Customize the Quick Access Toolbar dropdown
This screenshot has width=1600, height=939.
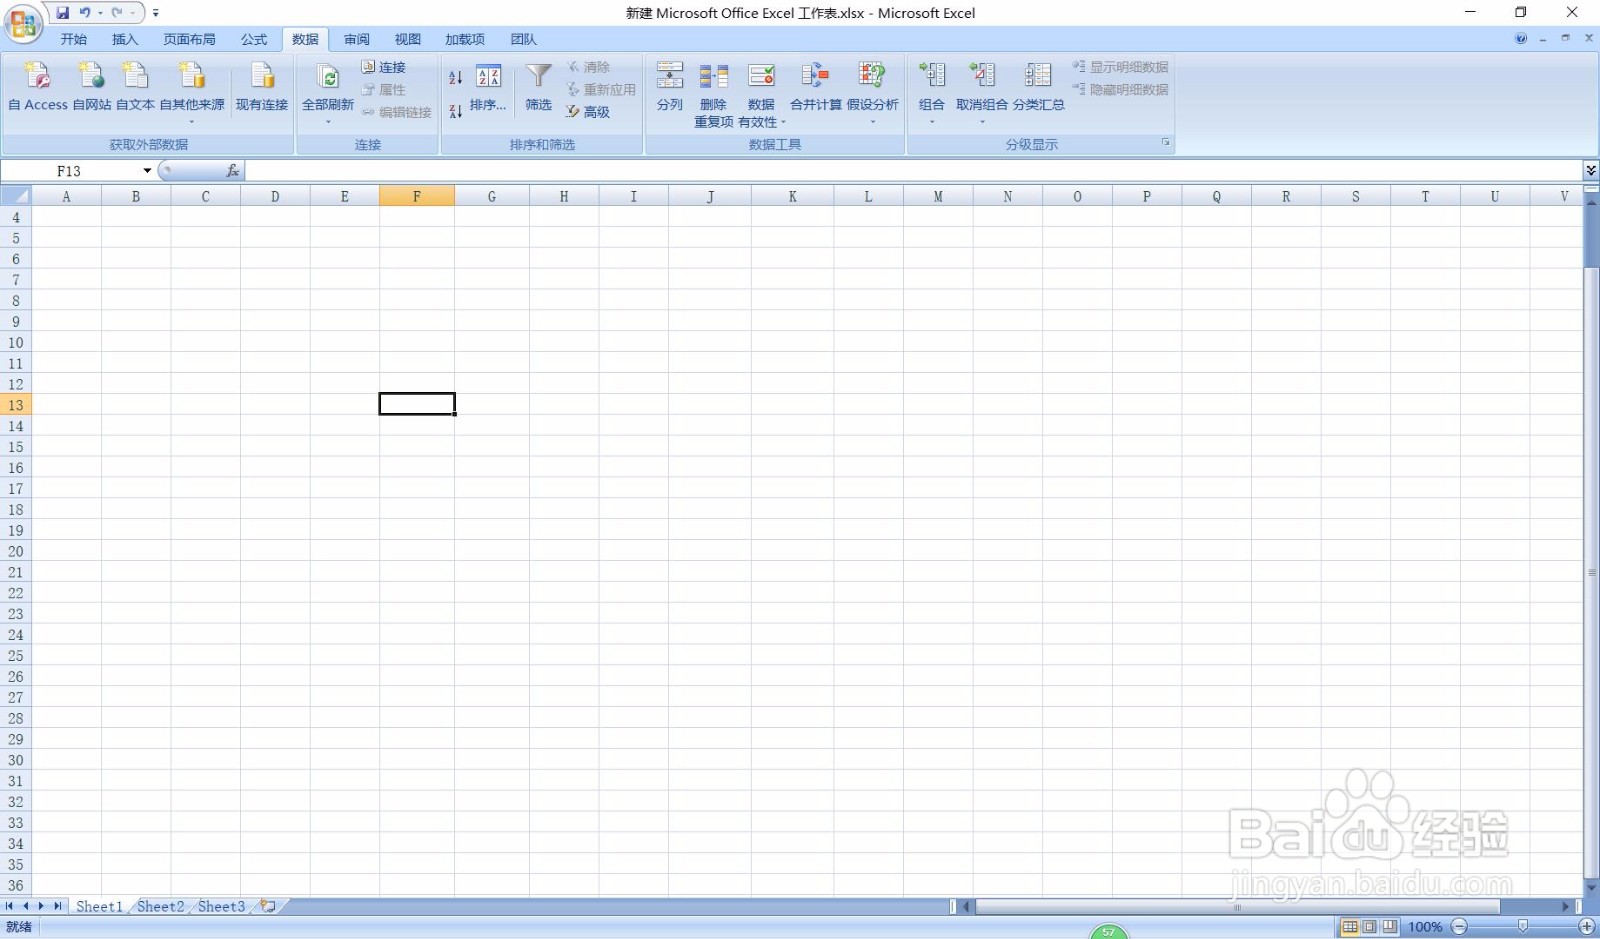pyautogui.click(x=156, y=13)
